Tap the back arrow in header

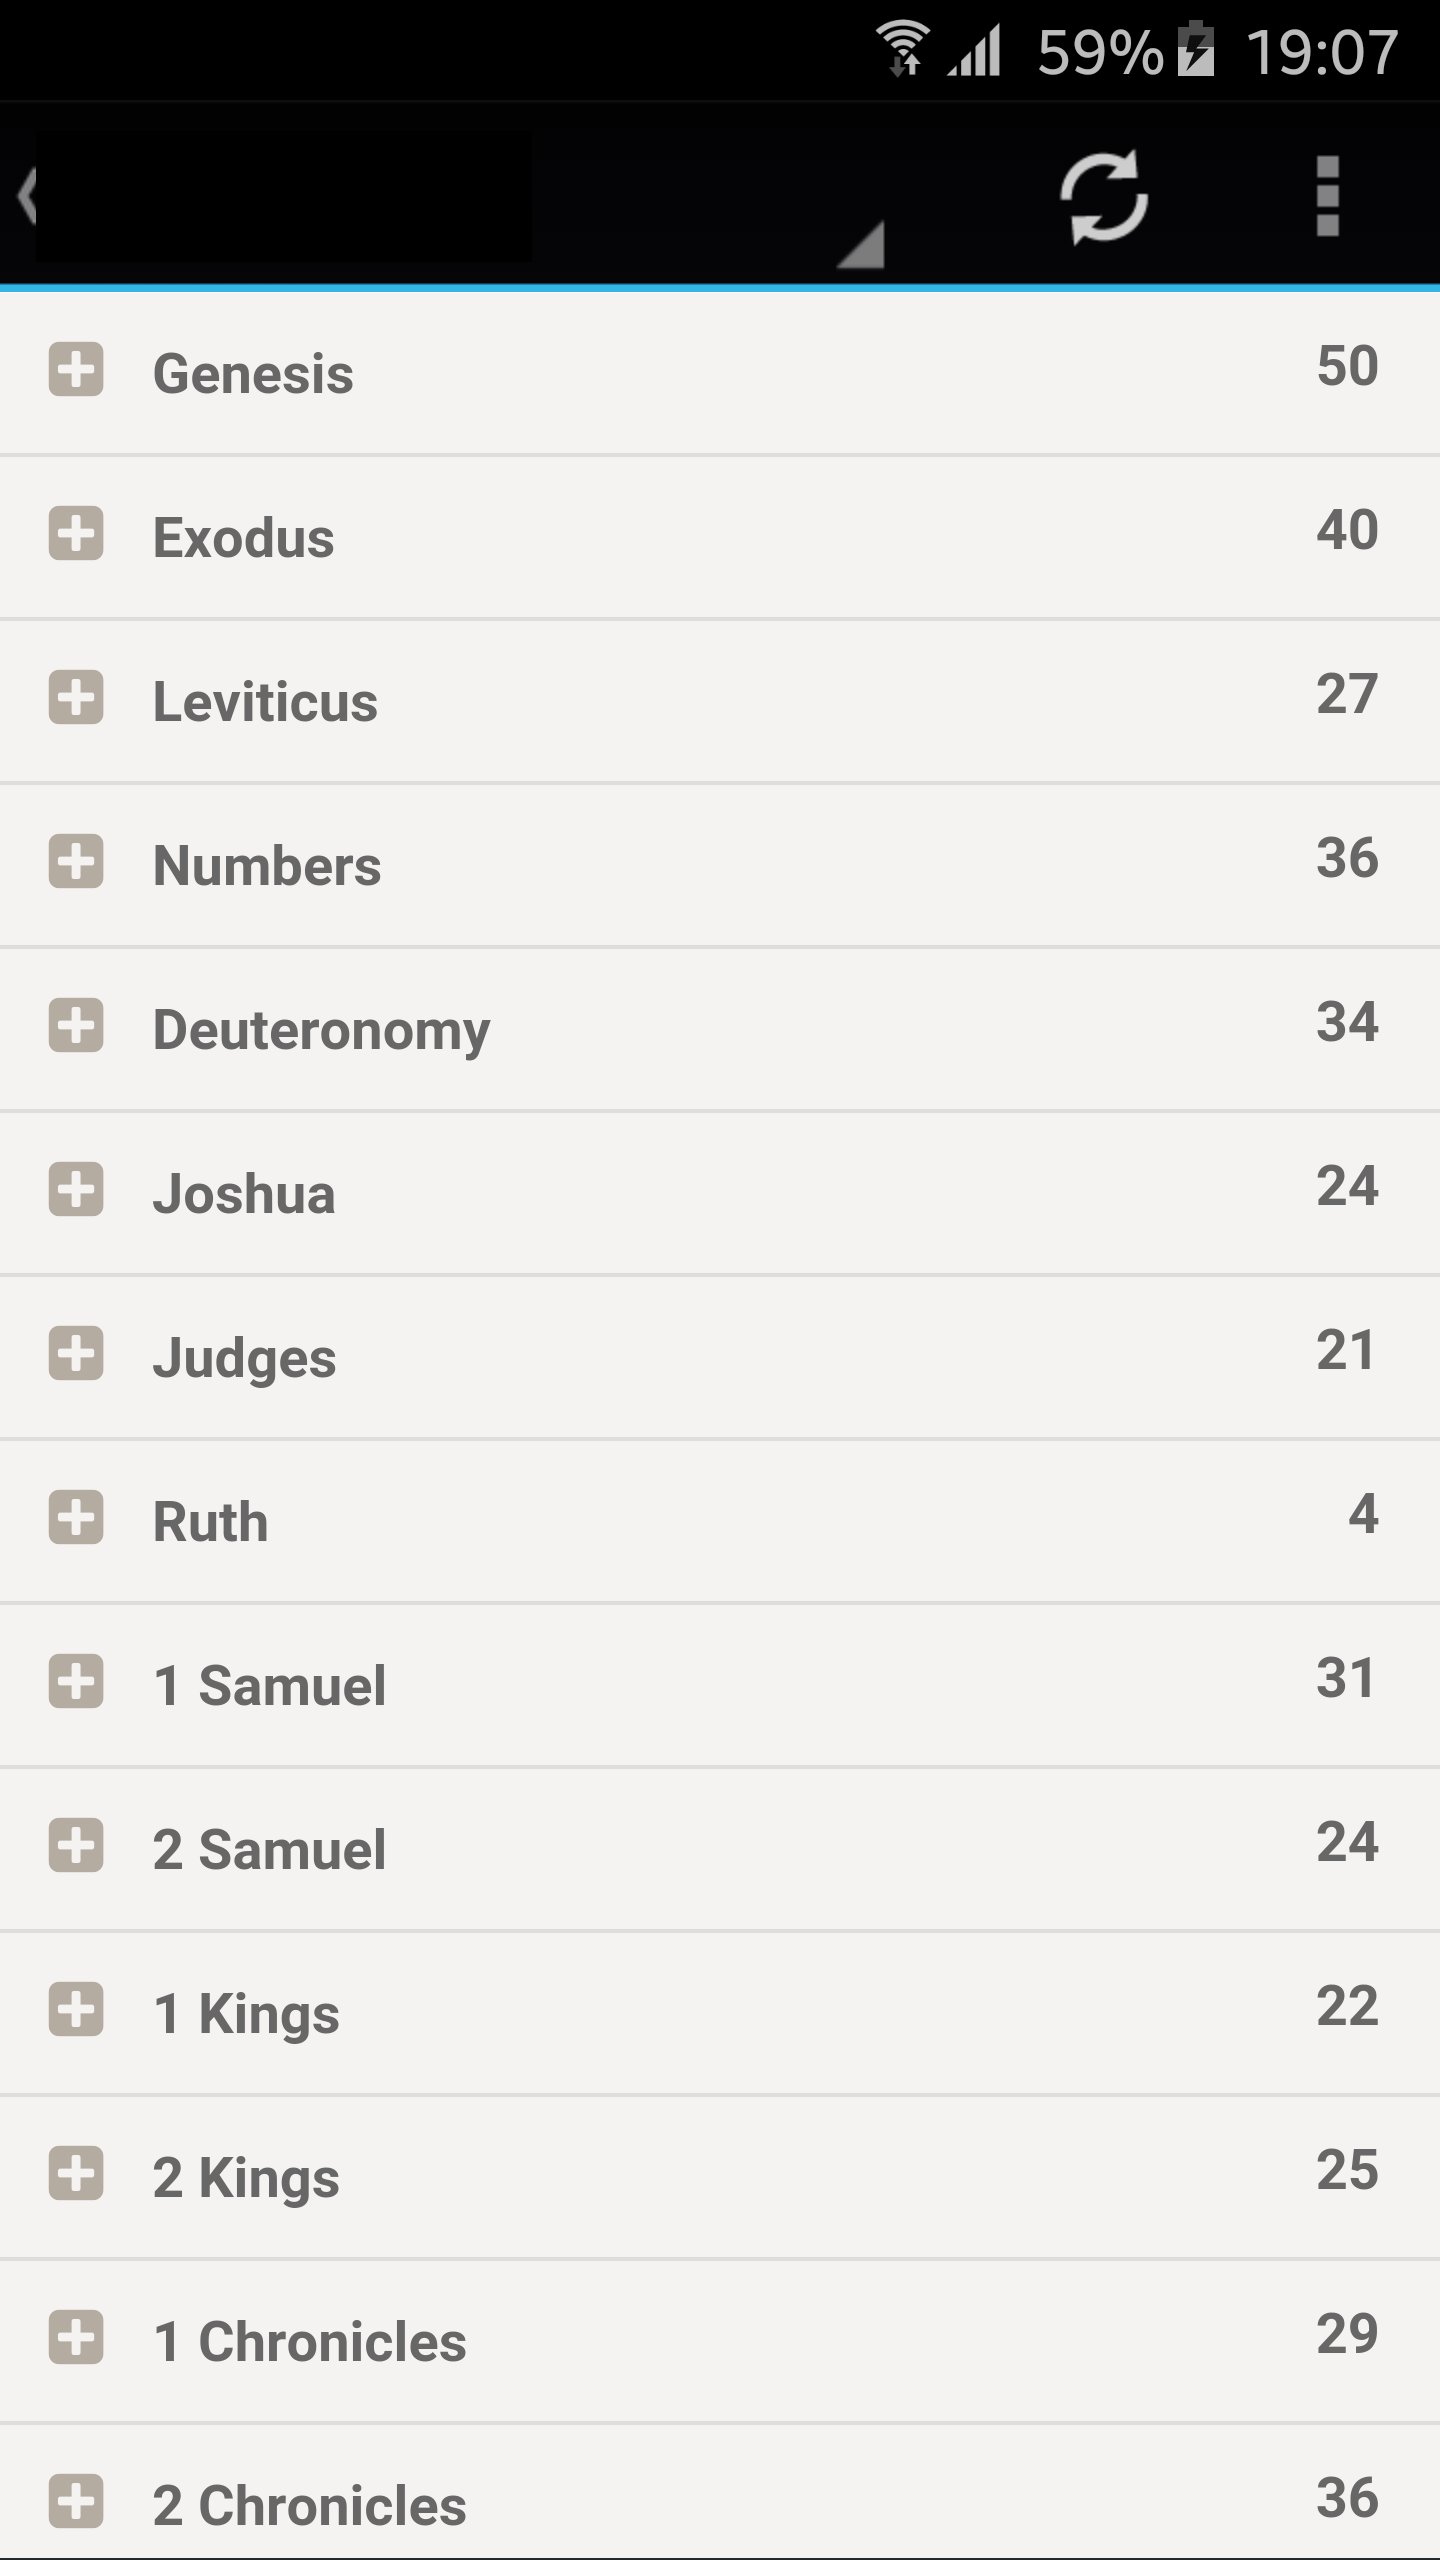point(26,195)
